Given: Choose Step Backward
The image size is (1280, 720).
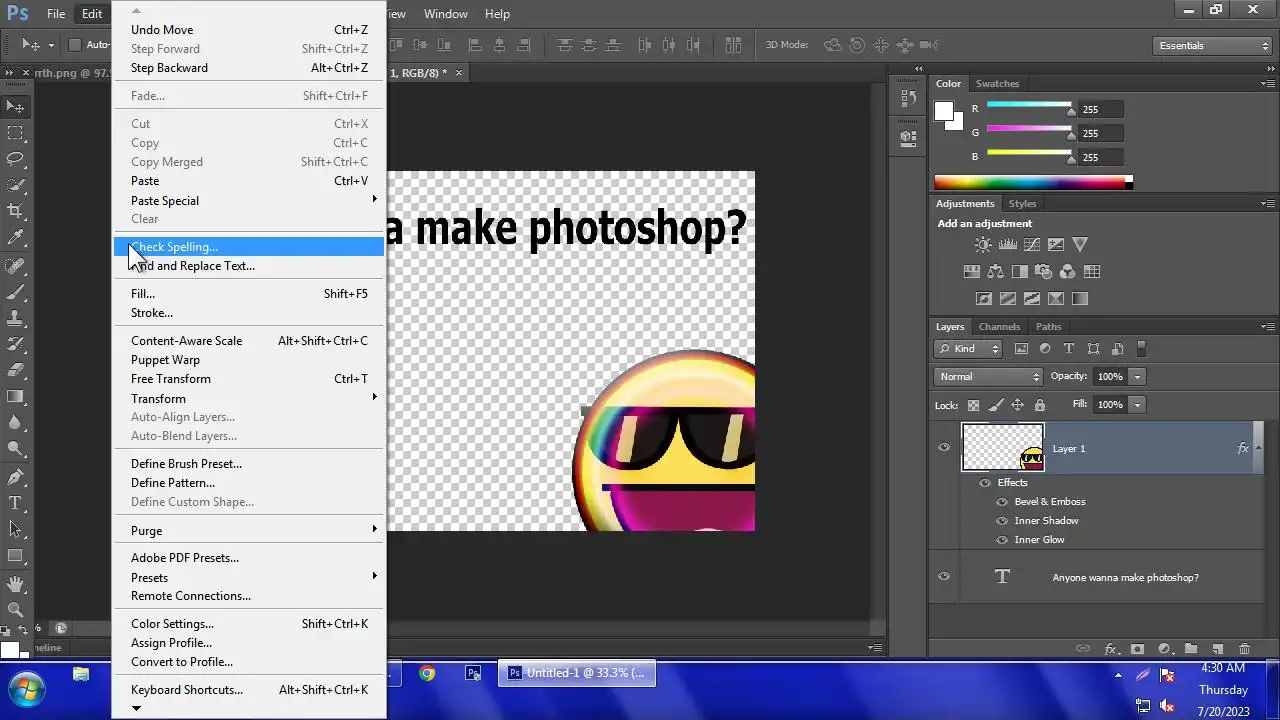Looking at the screenshot, I should pos(249,68).
